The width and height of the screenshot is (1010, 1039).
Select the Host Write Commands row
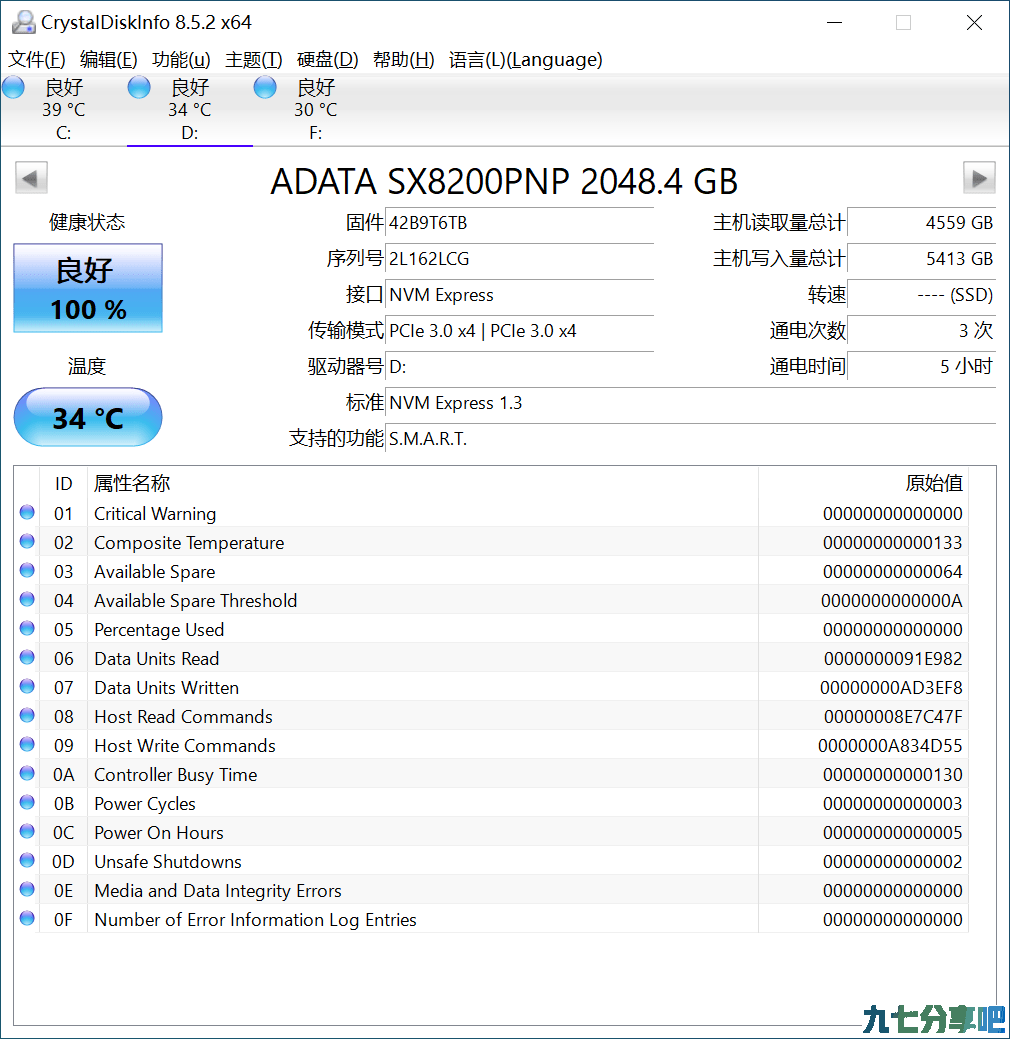[x=491, y=745]
